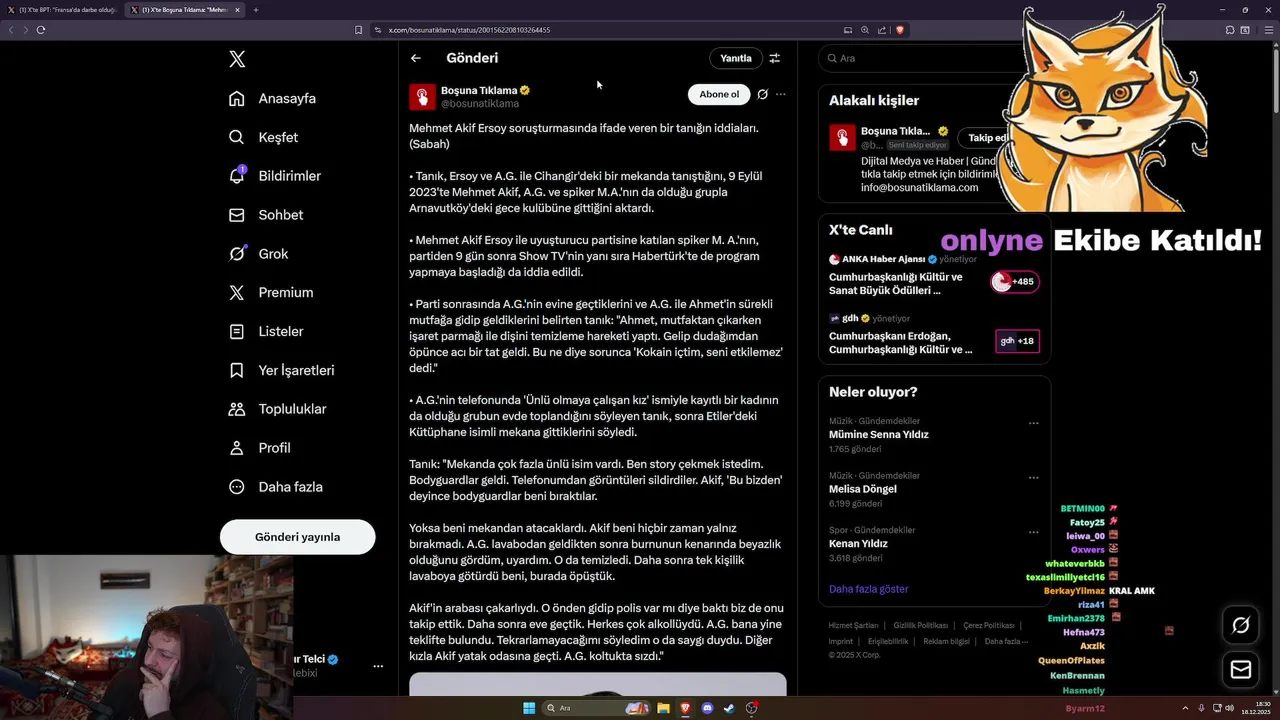The image size is (1280, 720).
Task: Click the address bar URL x.com/bosunatiklama
Action: [x=469, y=30]
